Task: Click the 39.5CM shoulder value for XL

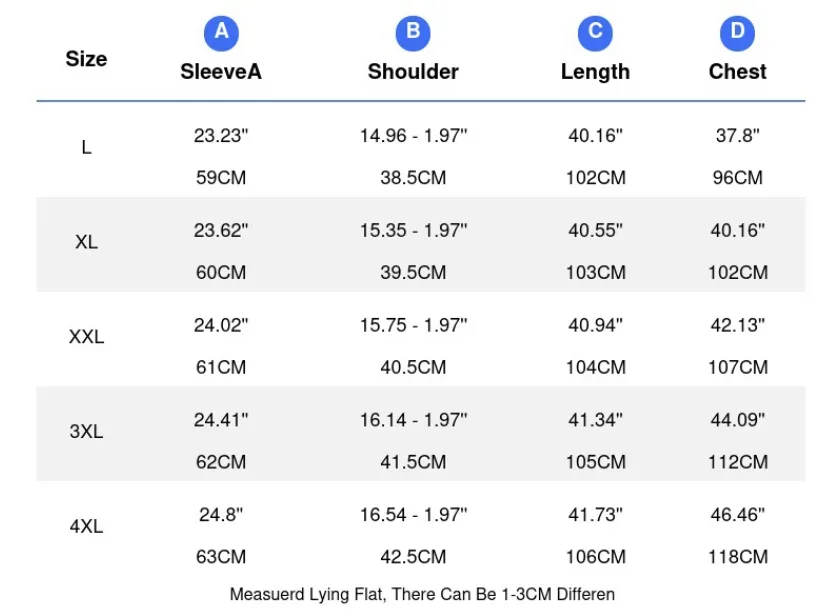Action: tap(413, 272)
